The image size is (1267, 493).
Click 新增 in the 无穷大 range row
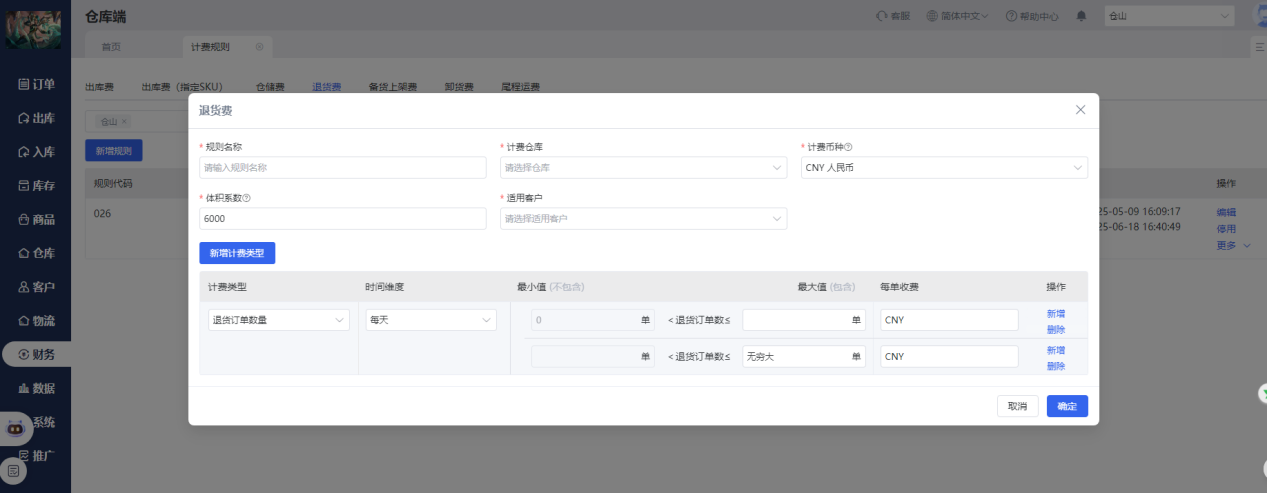[x=1056, y=350]
